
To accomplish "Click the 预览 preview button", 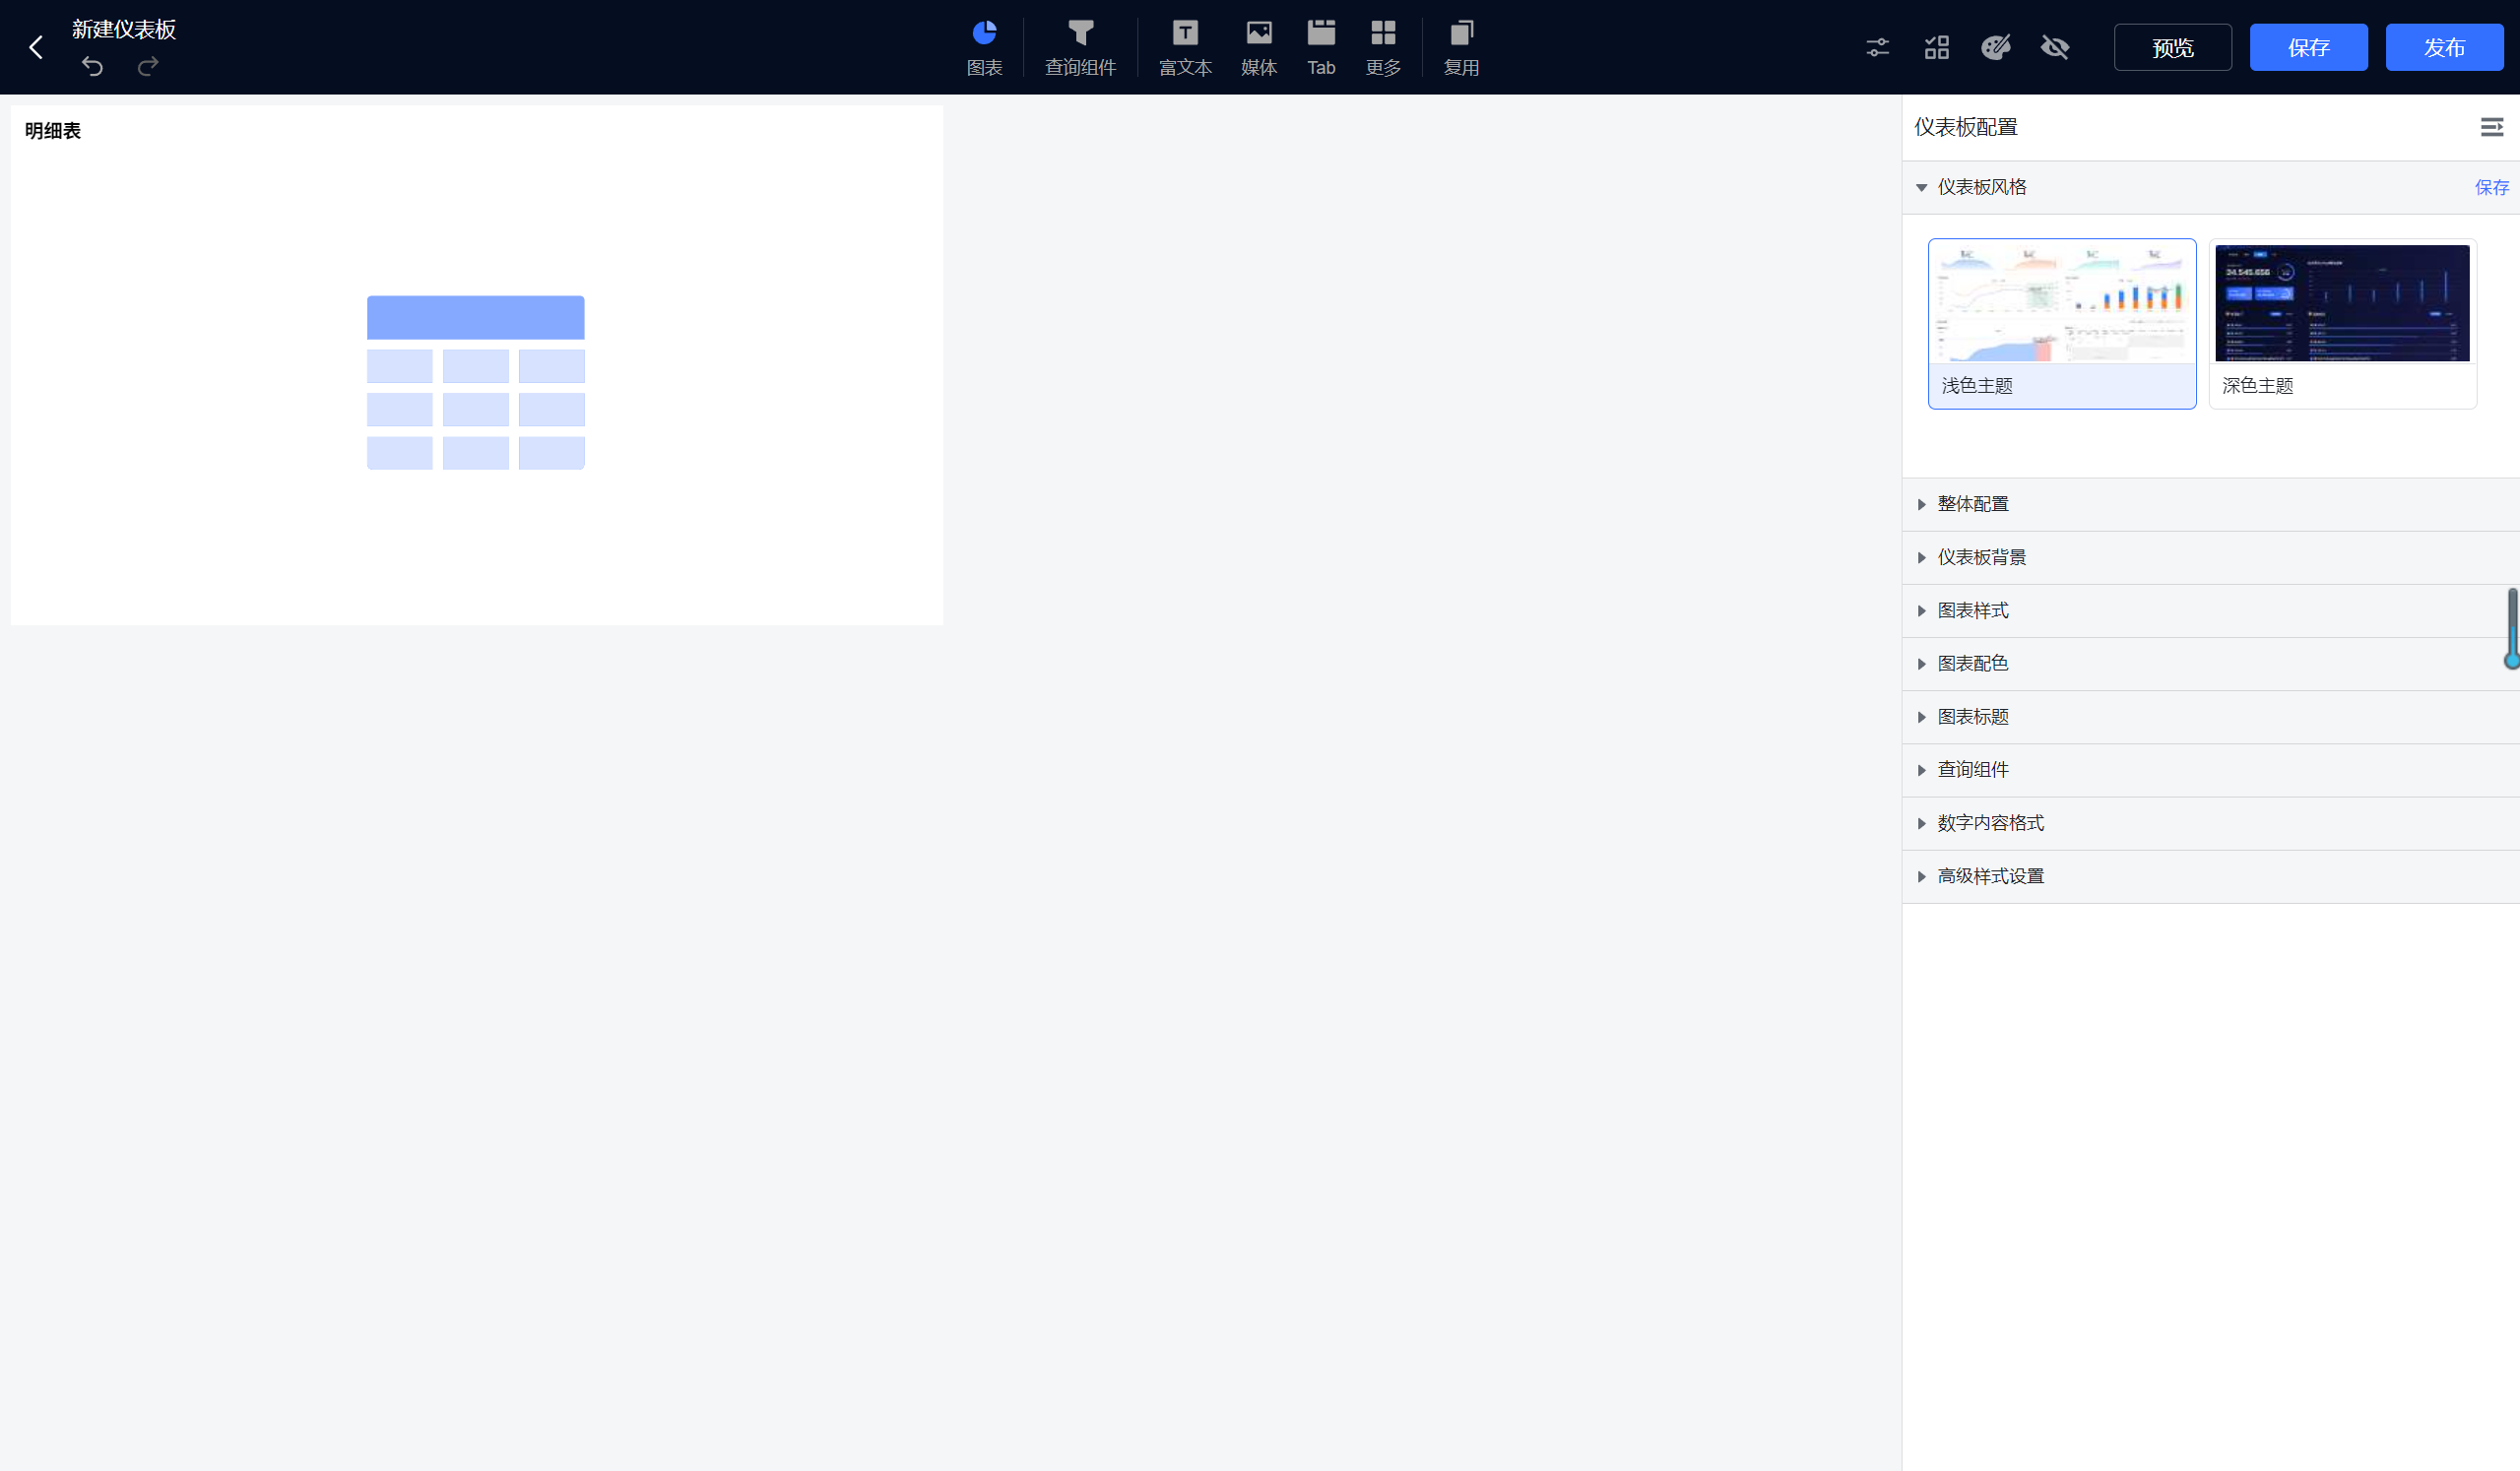I will pos(2172,47).
